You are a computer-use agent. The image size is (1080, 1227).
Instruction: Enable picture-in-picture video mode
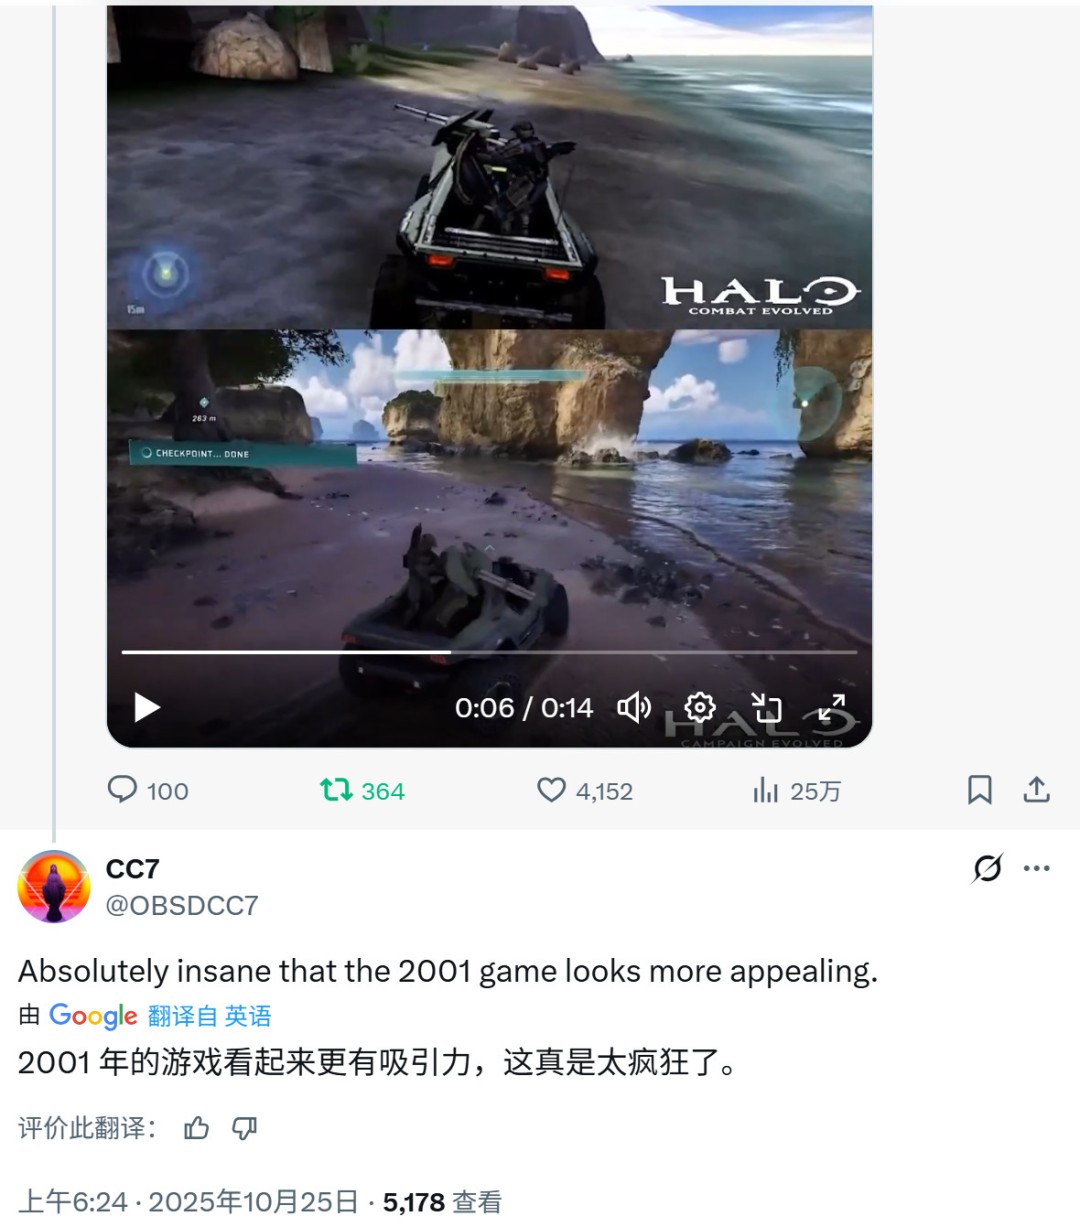click(x=766, y=708)
